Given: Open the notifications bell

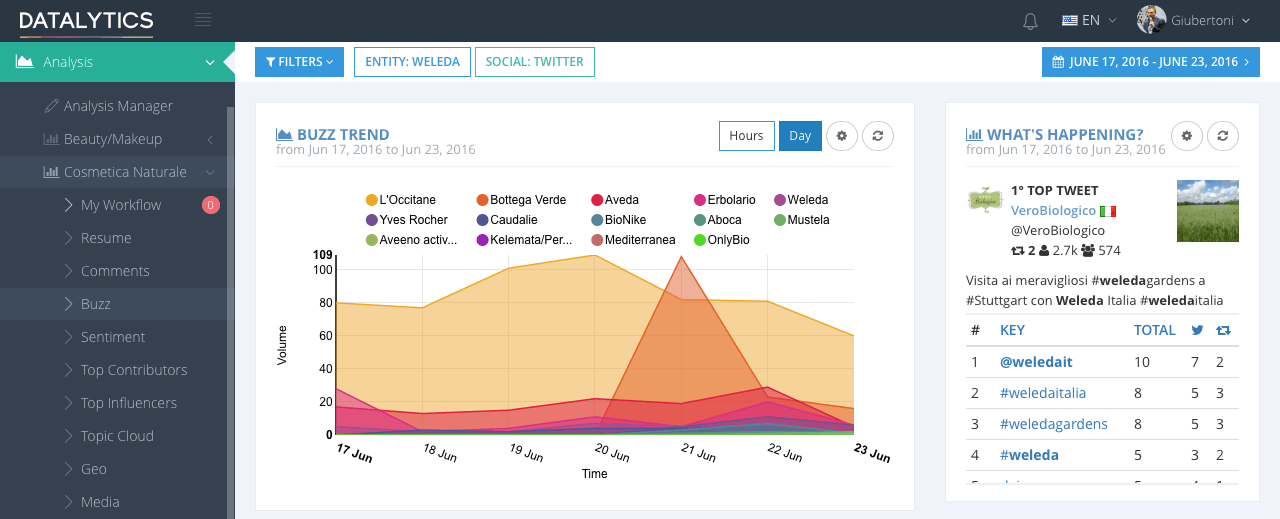Looking at the screenshot, I should (1030, 20).
